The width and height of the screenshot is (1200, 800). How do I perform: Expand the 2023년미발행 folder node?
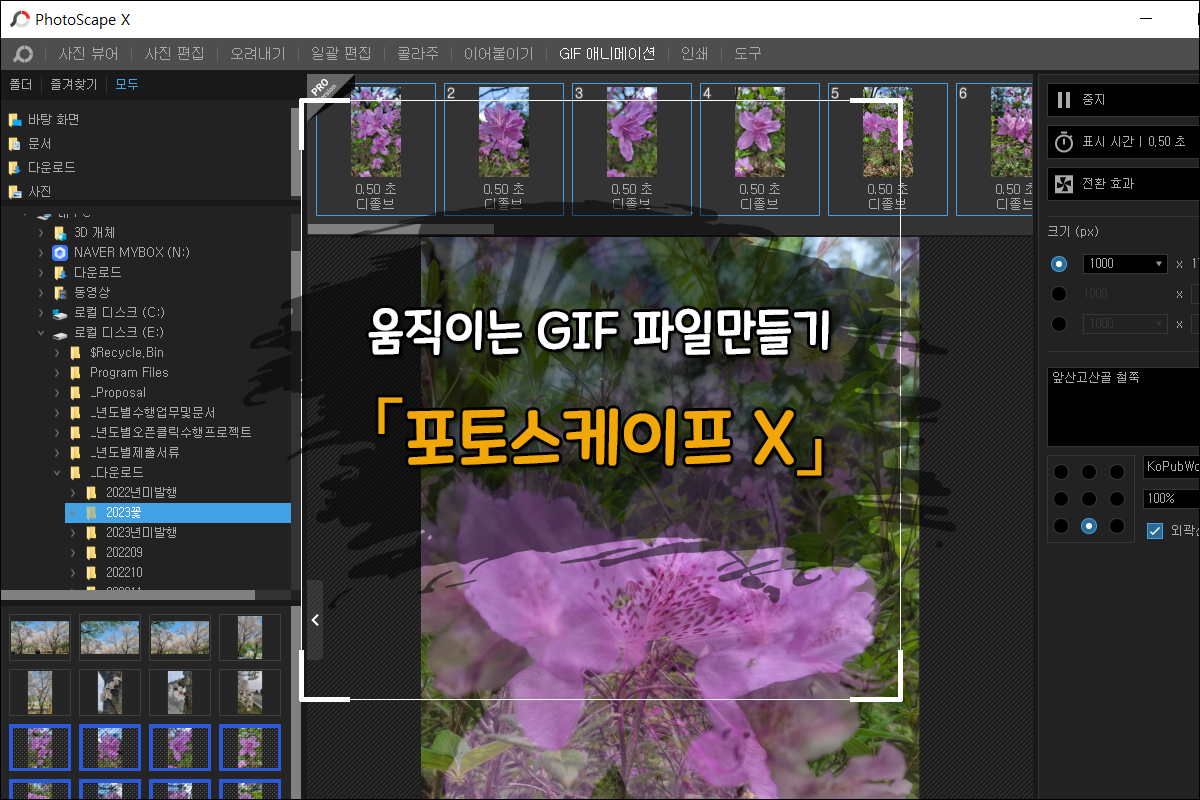click(73, 533)
